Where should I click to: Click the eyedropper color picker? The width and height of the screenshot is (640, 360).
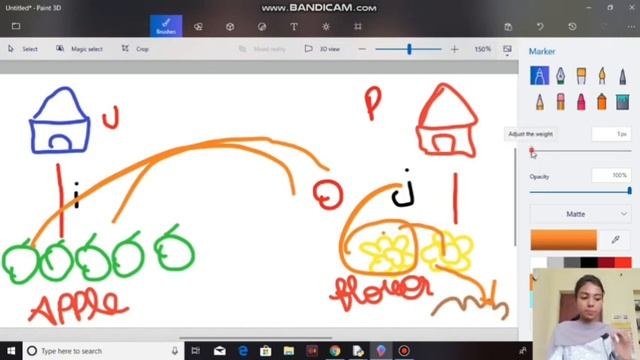[616, 240]
